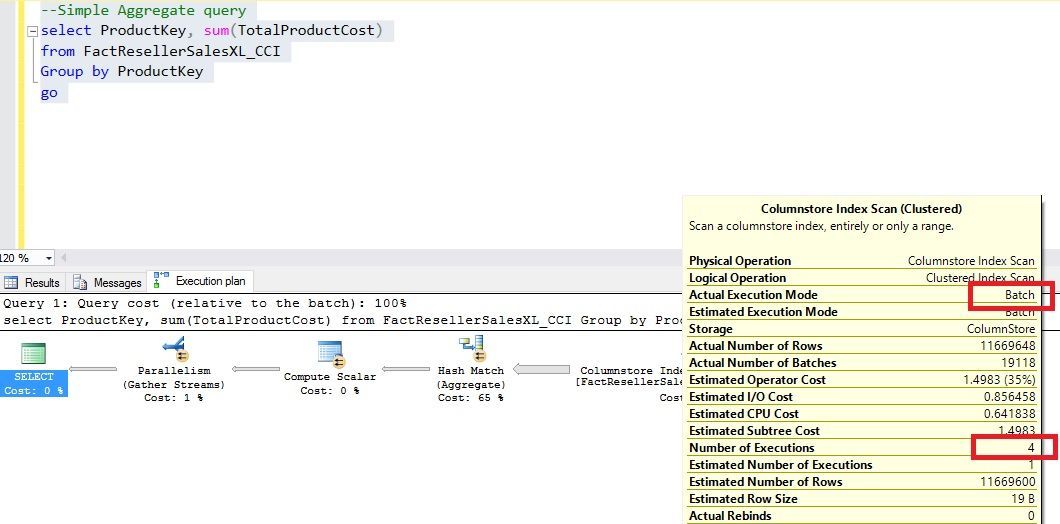1060x524 pixels.
Task: Click the Estimated Row Size value 19 B
Action: point(1023,499)
